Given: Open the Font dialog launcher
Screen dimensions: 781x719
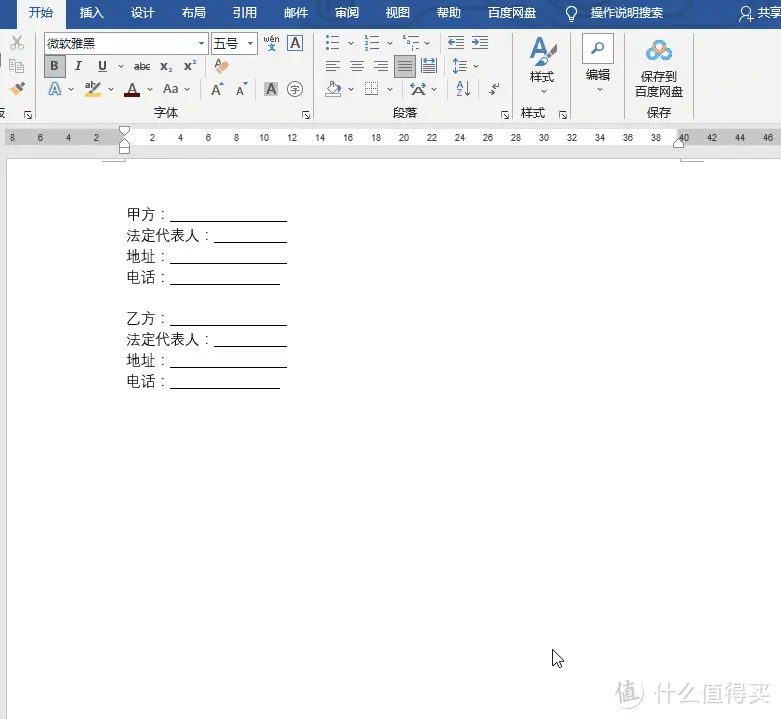Looking at the screenshot, I should click(x=306, y=115).
